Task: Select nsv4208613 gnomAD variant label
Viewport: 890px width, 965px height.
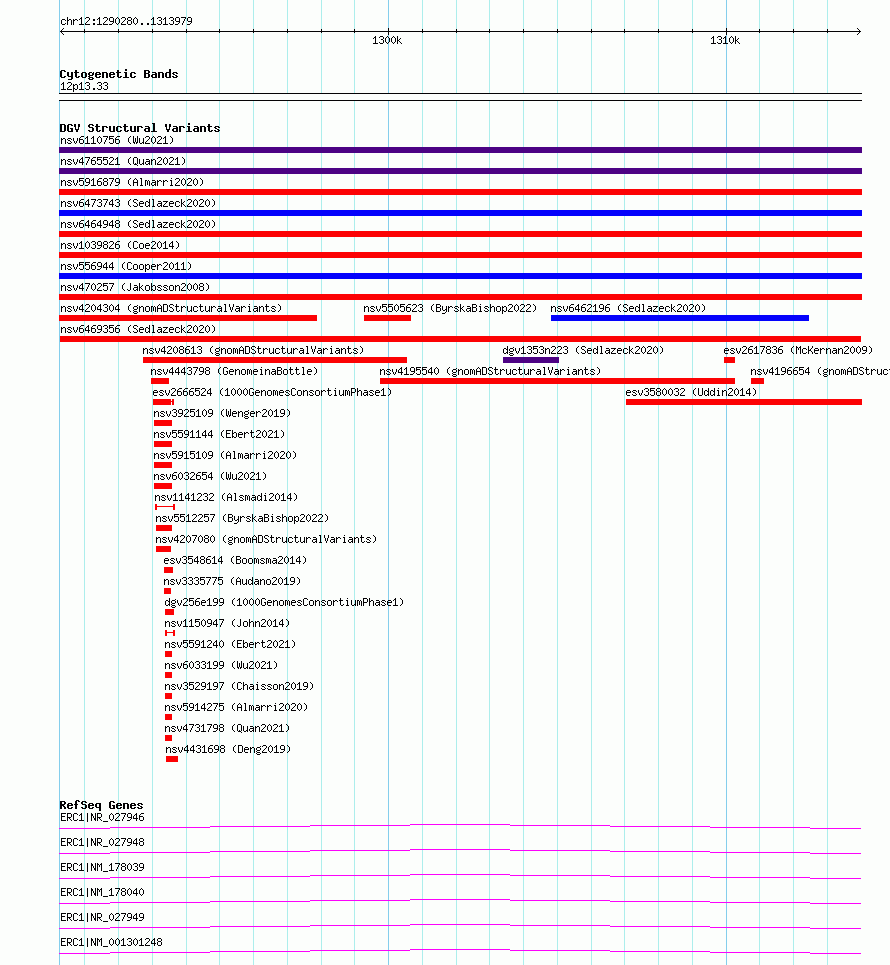Action: tap(253, 350)
